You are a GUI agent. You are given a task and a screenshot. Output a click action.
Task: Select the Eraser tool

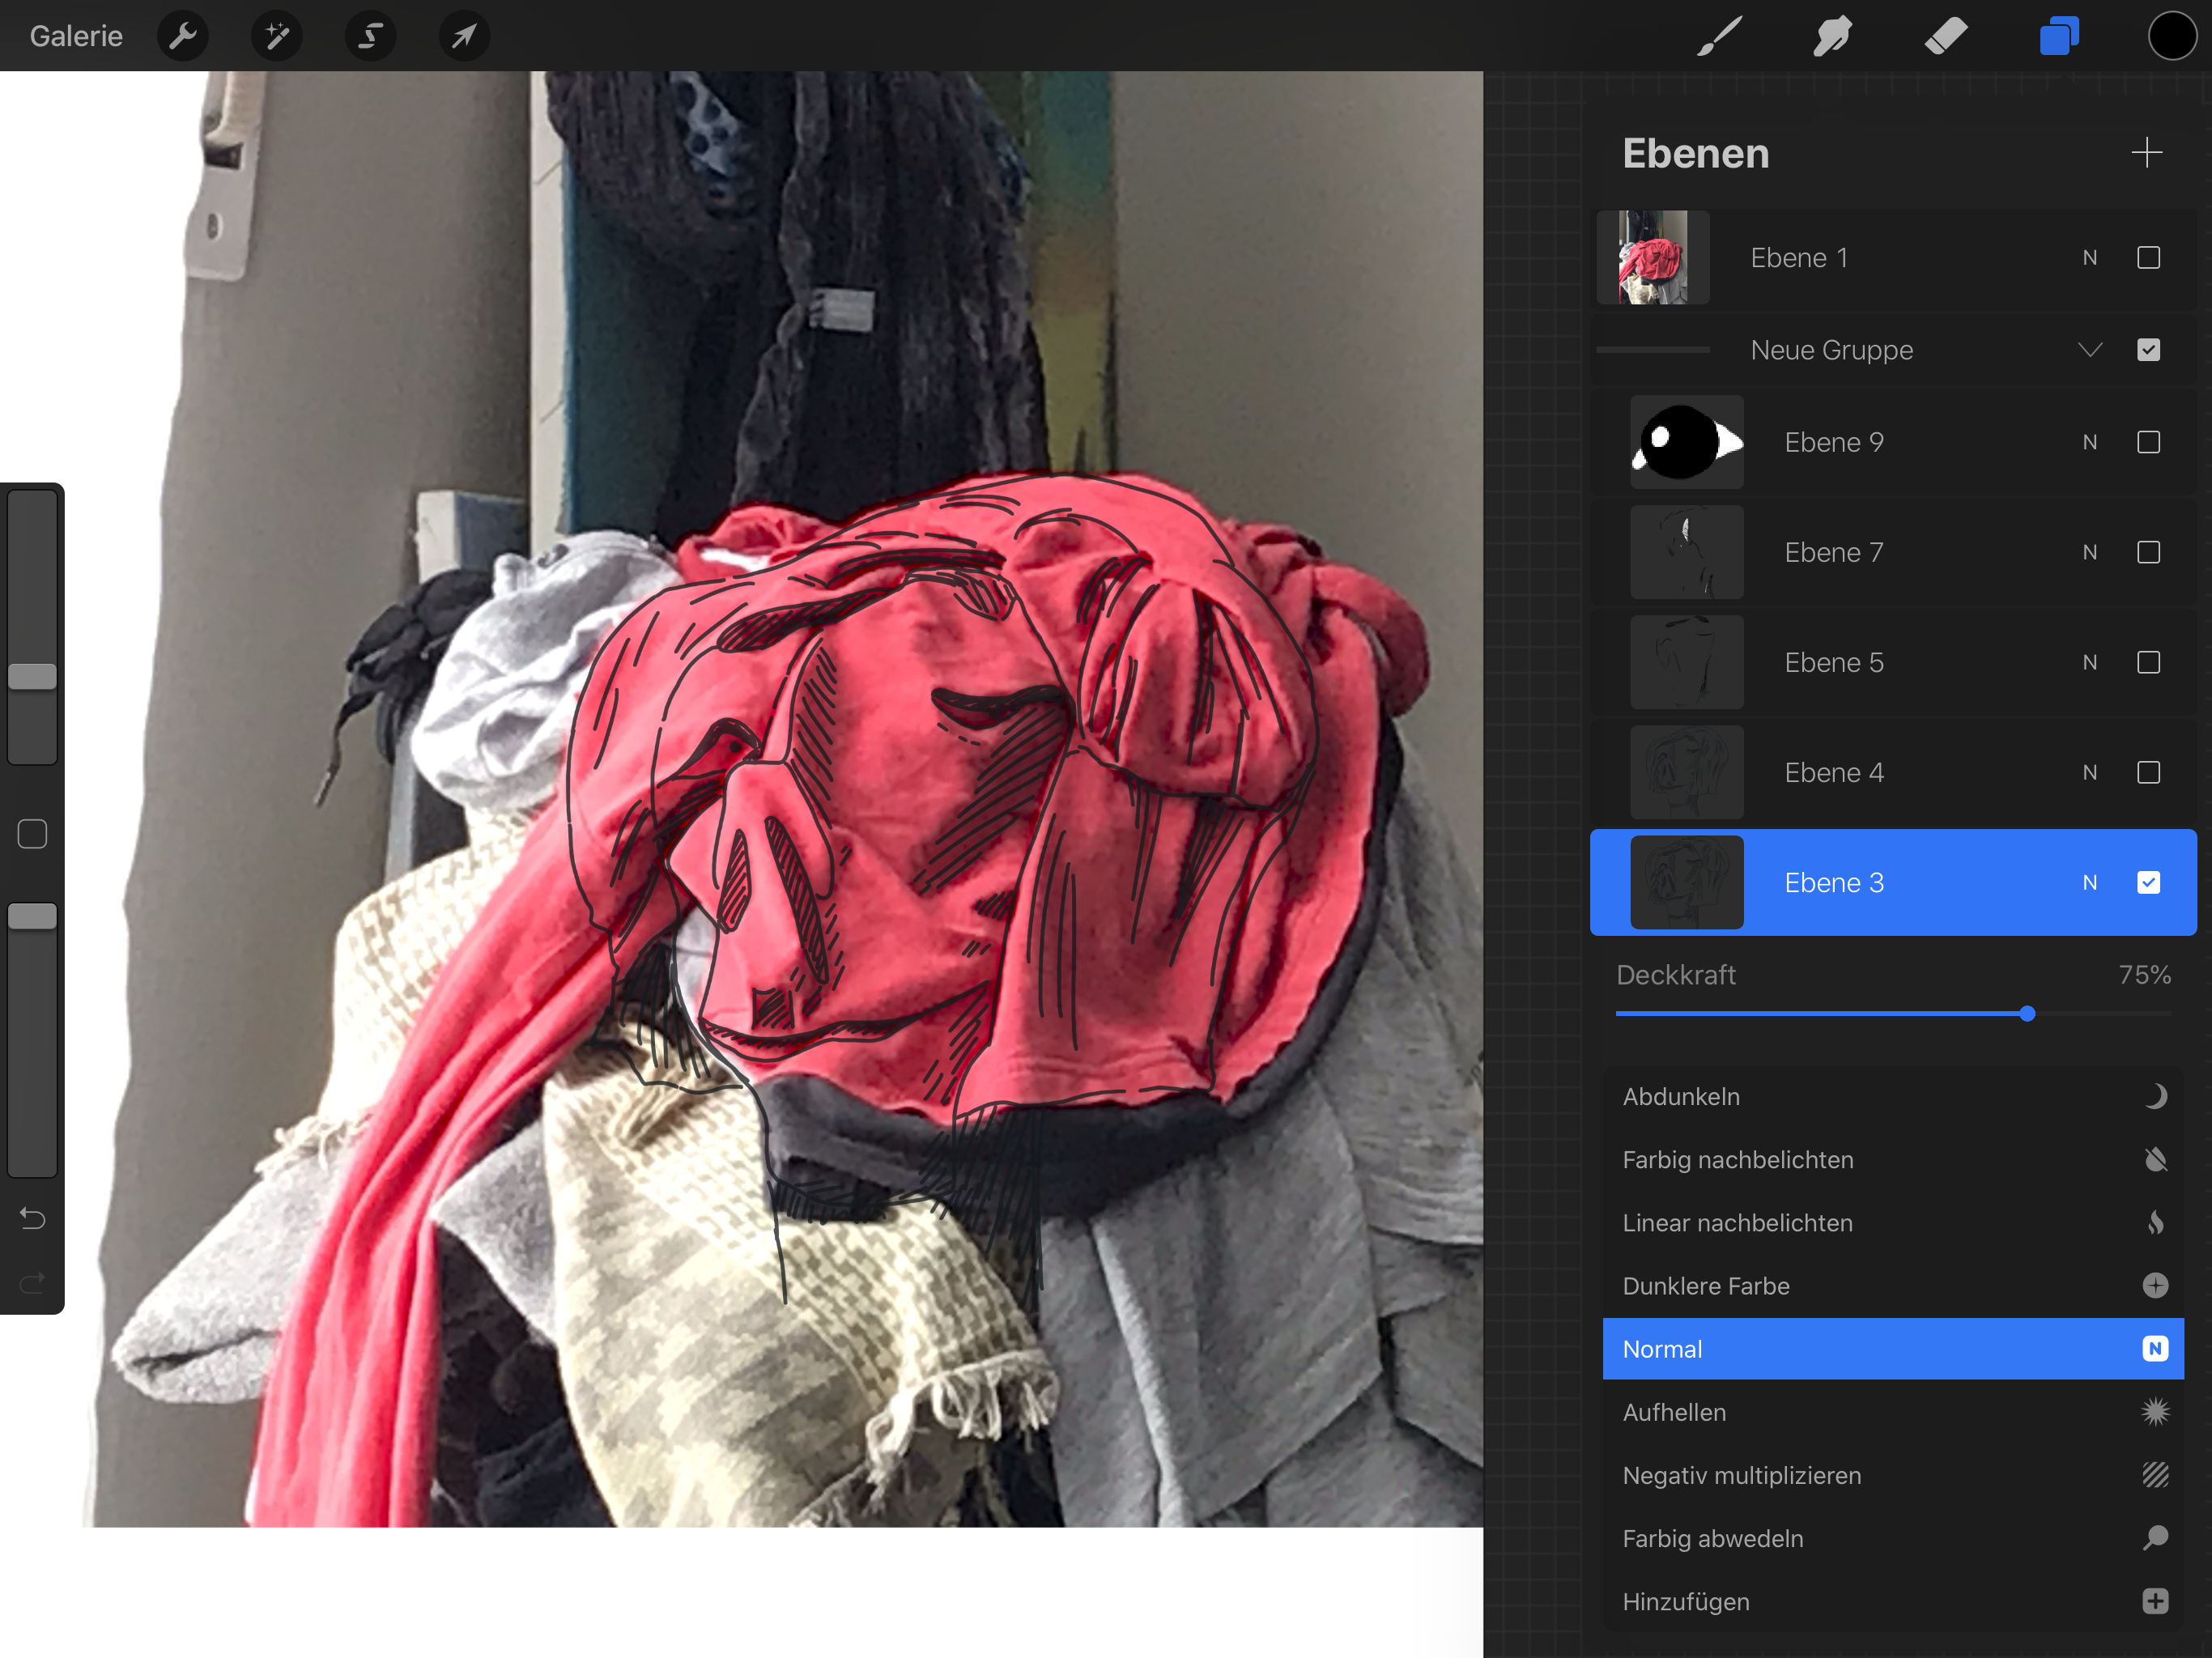pos(1946,37)
